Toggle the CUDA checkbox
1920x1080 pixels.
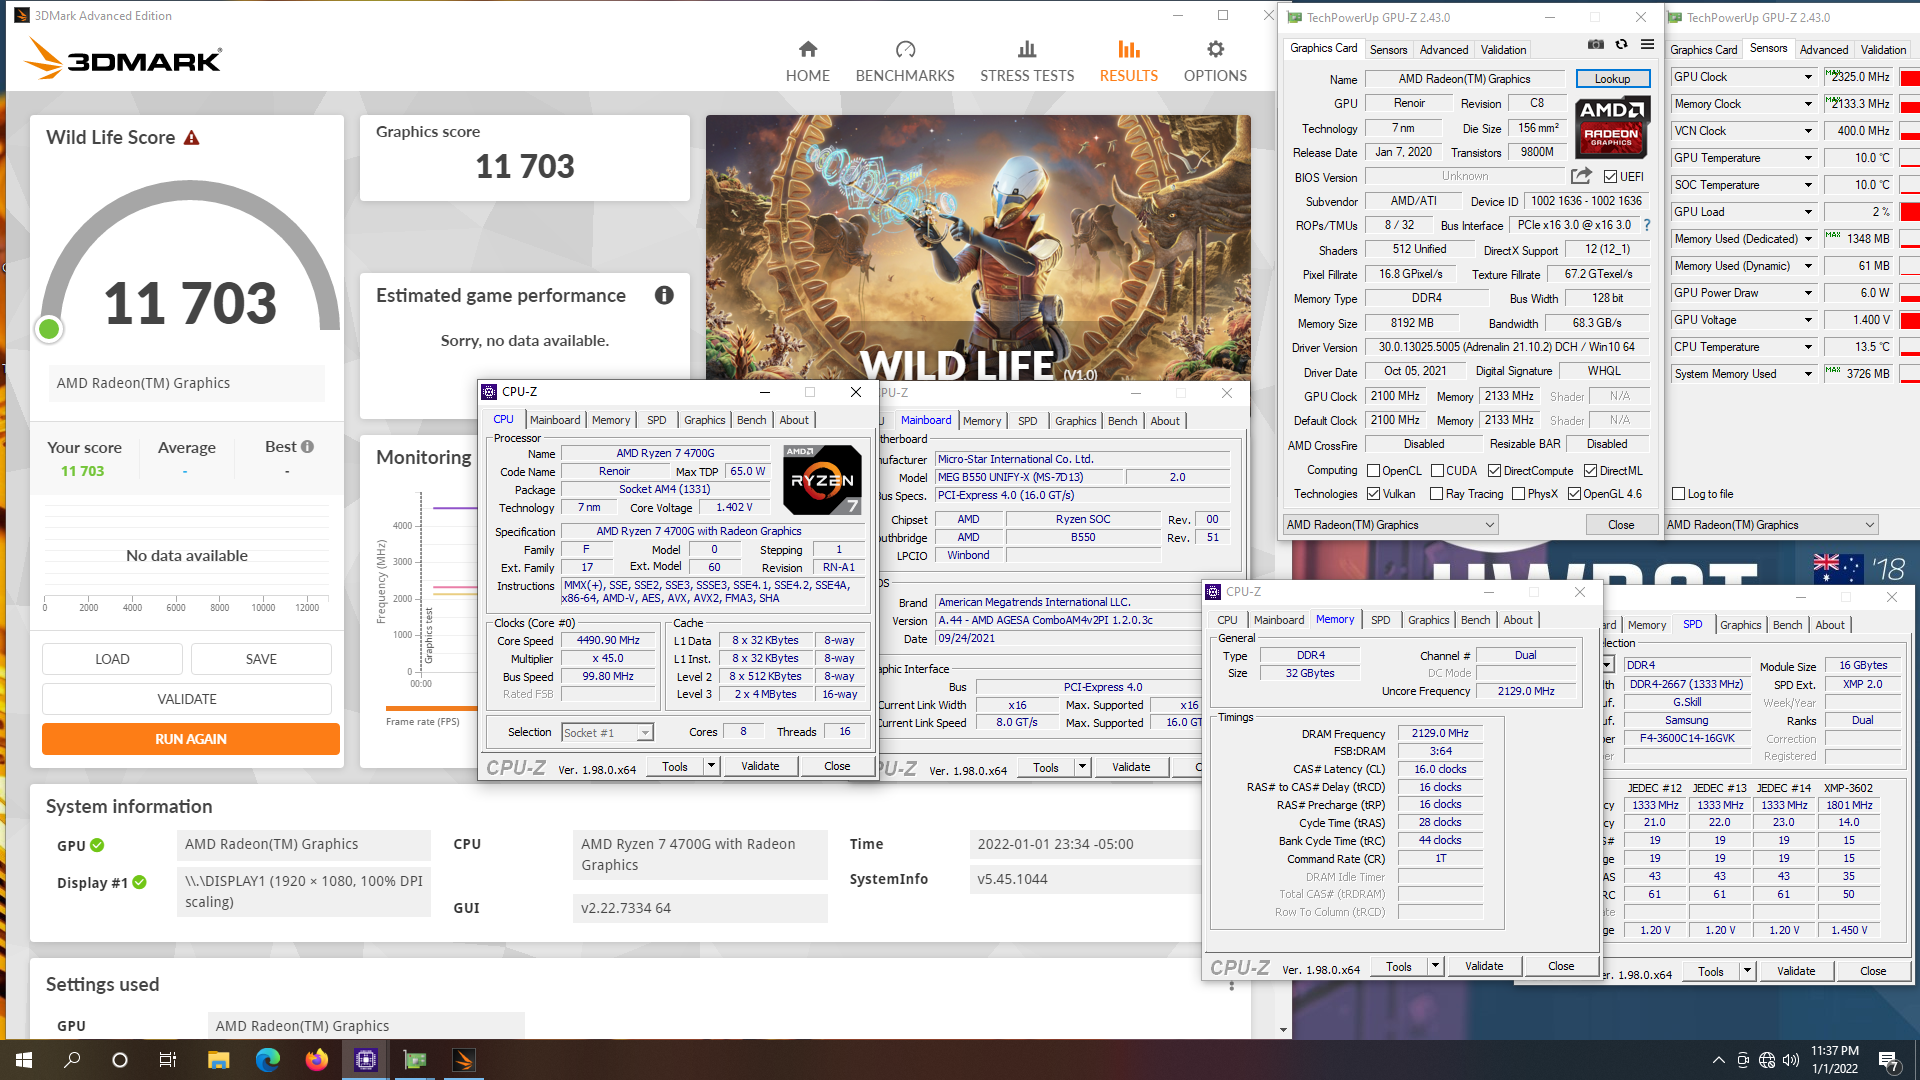click(x=1437, y=471)
